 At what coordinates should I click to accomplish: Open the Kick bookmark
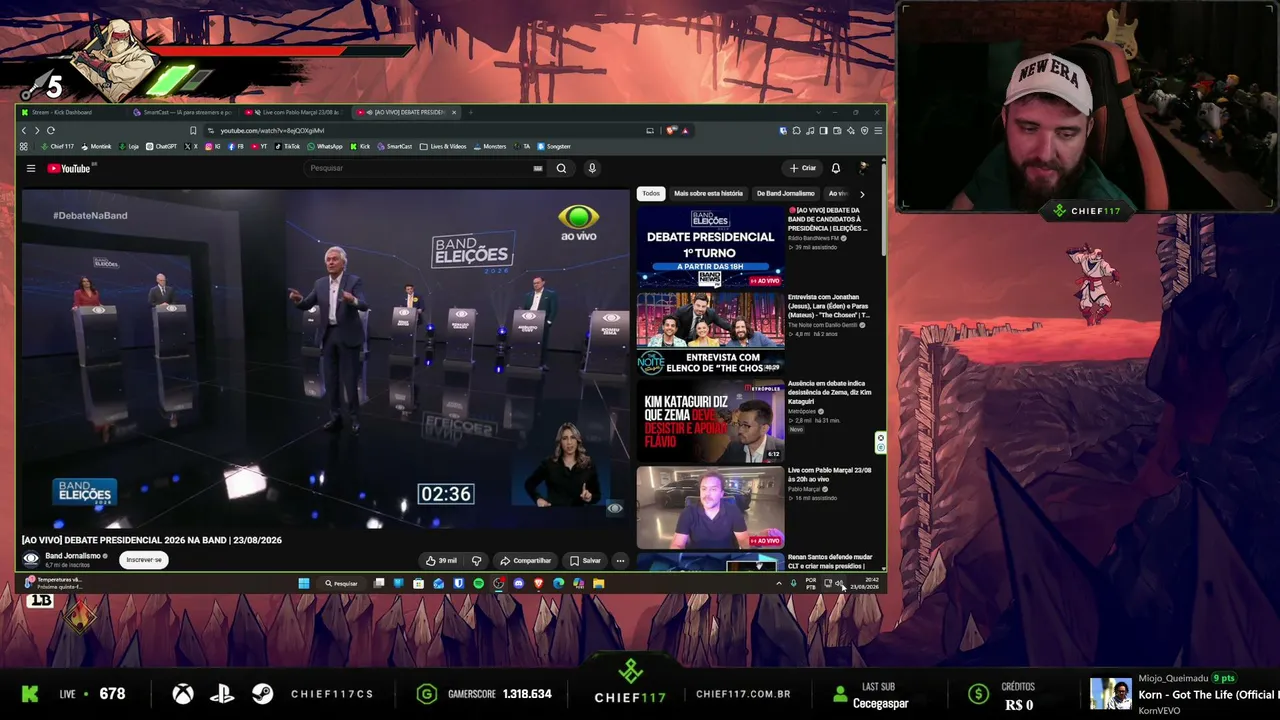360,146
